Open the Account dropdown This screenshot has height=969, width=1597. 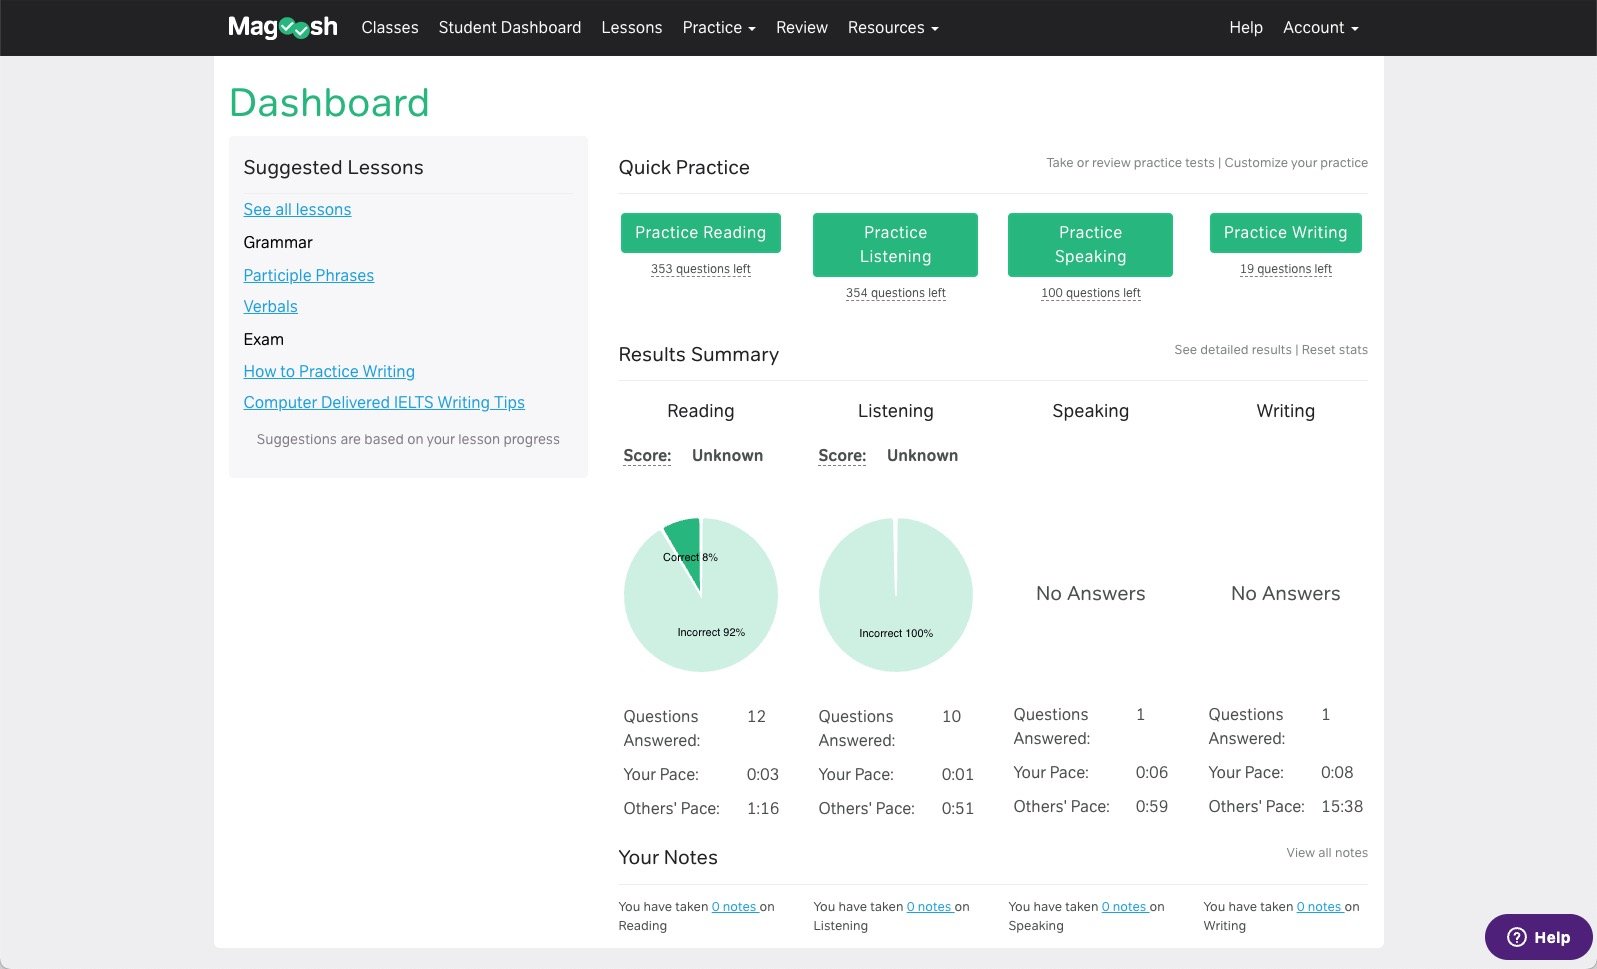1319,28
